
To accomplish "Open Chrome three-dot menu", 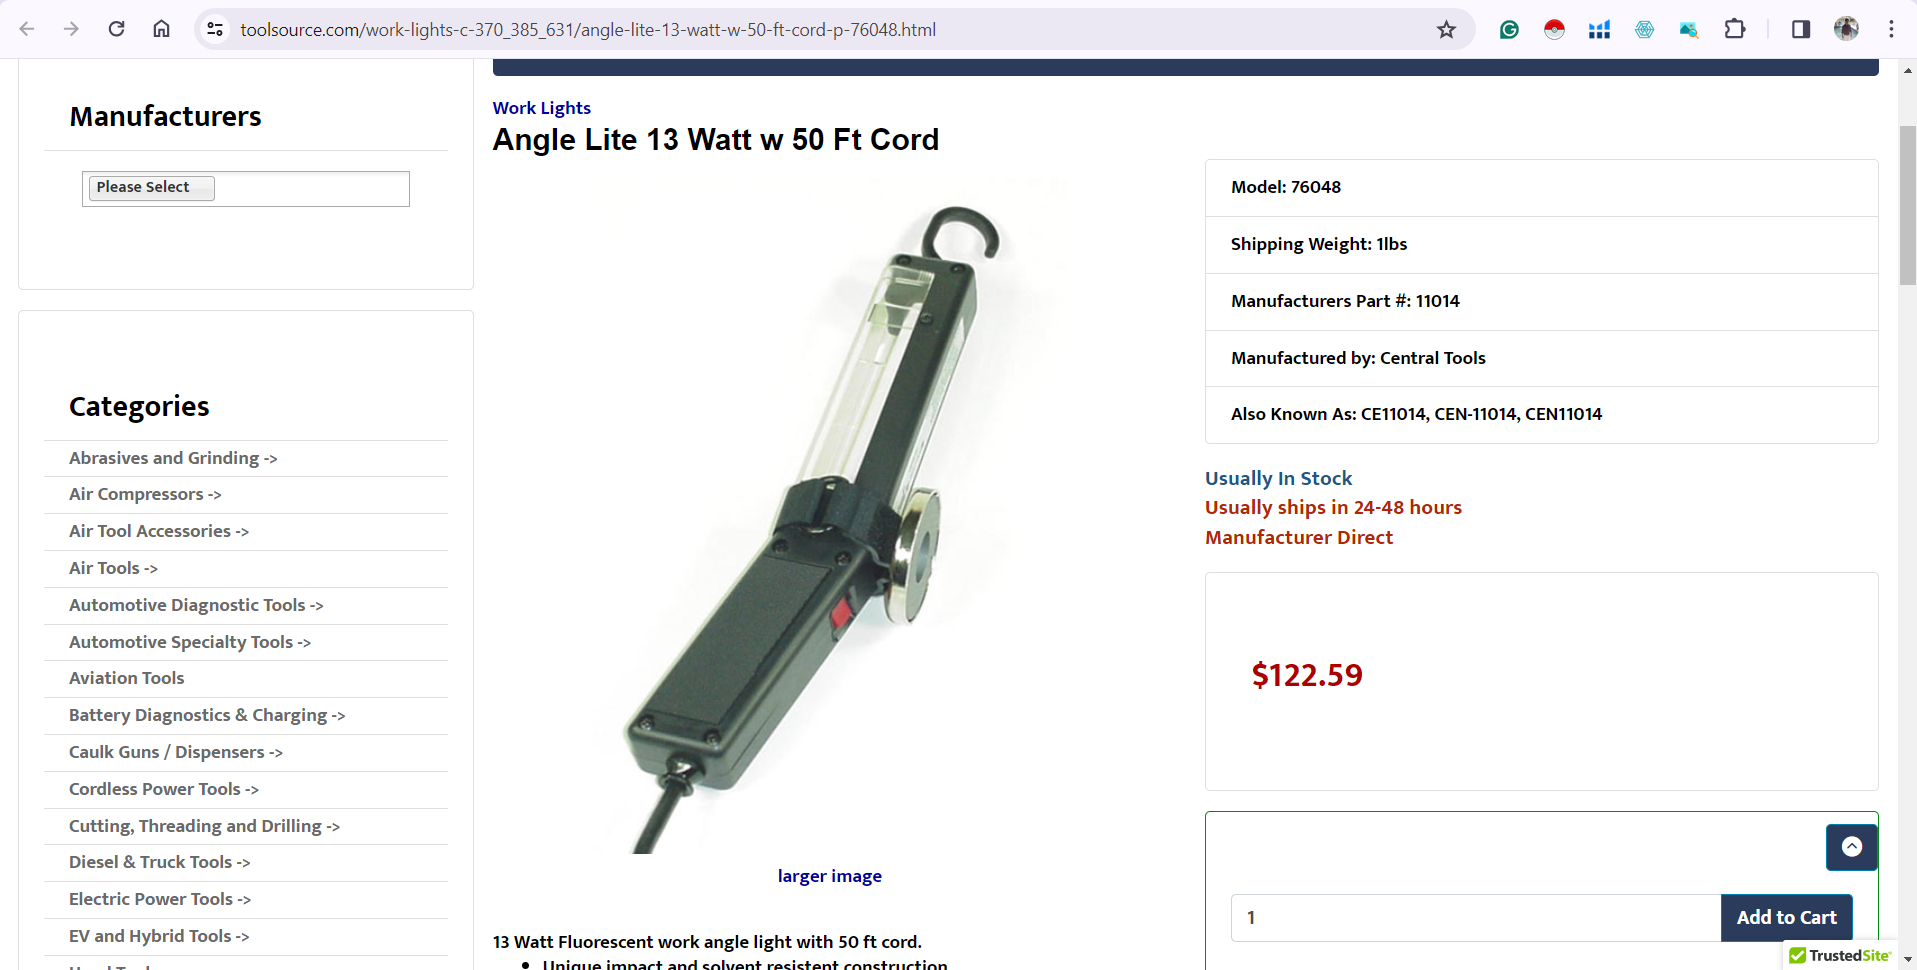I will tap(1891, 29).
